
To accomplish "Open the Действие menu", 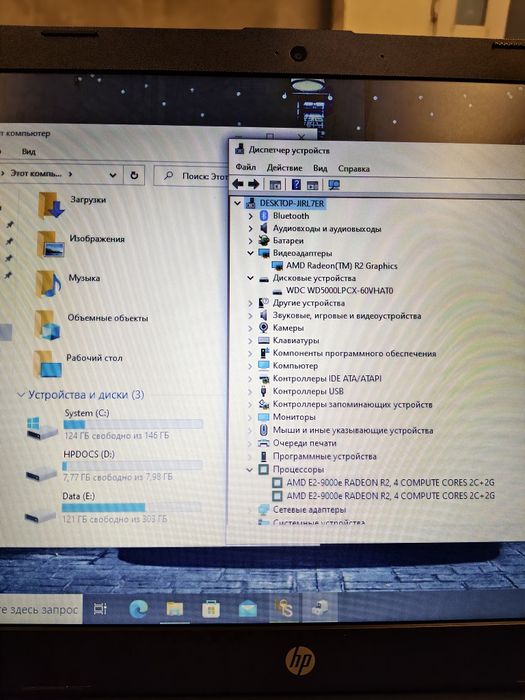I will [x=284, y=168].
